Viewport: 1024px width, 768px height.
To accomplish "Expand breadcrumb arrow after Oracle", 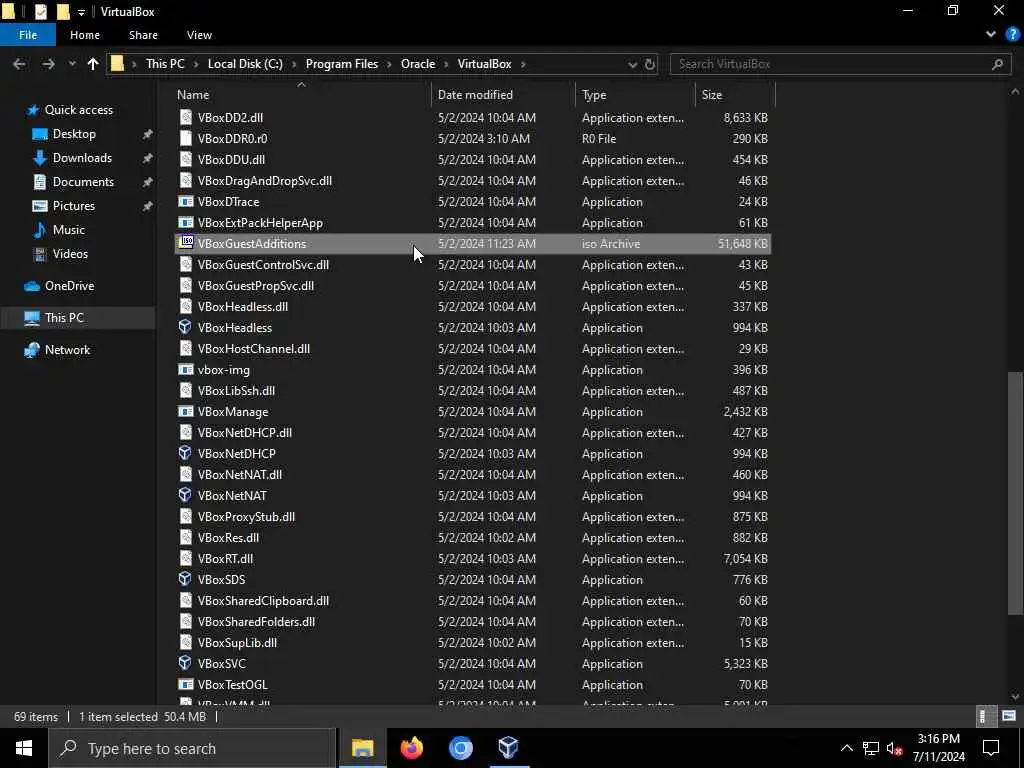I will (x=447, y=64).
